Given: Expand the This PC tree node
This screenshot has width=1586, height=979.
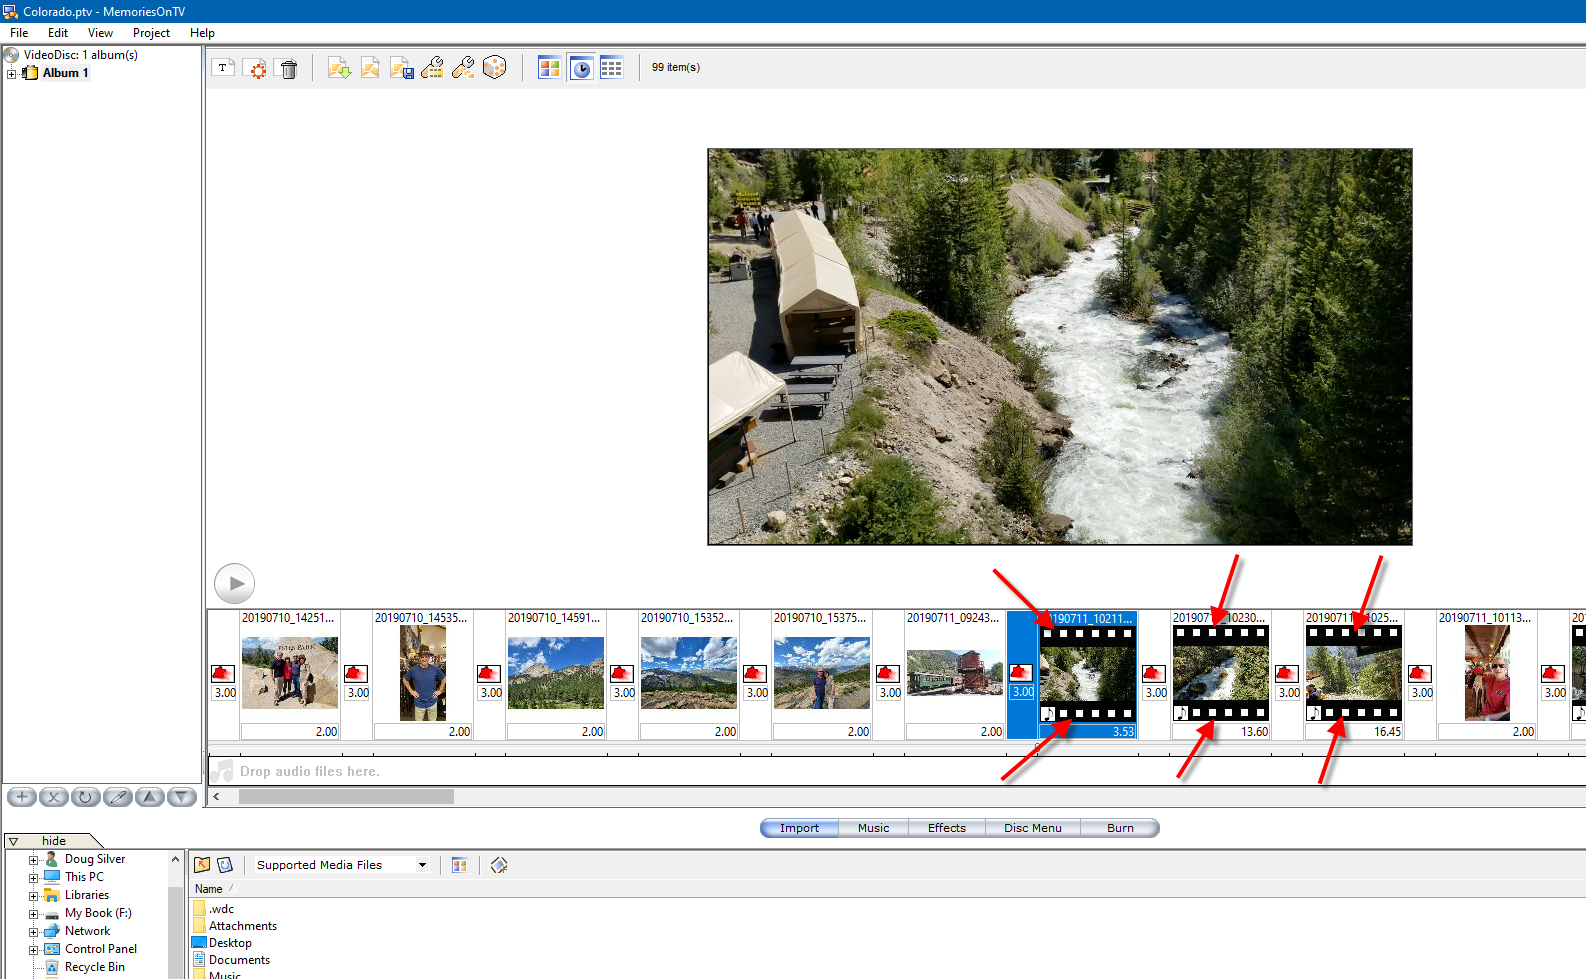Looking at the screenshot, I should click(33, 878).
